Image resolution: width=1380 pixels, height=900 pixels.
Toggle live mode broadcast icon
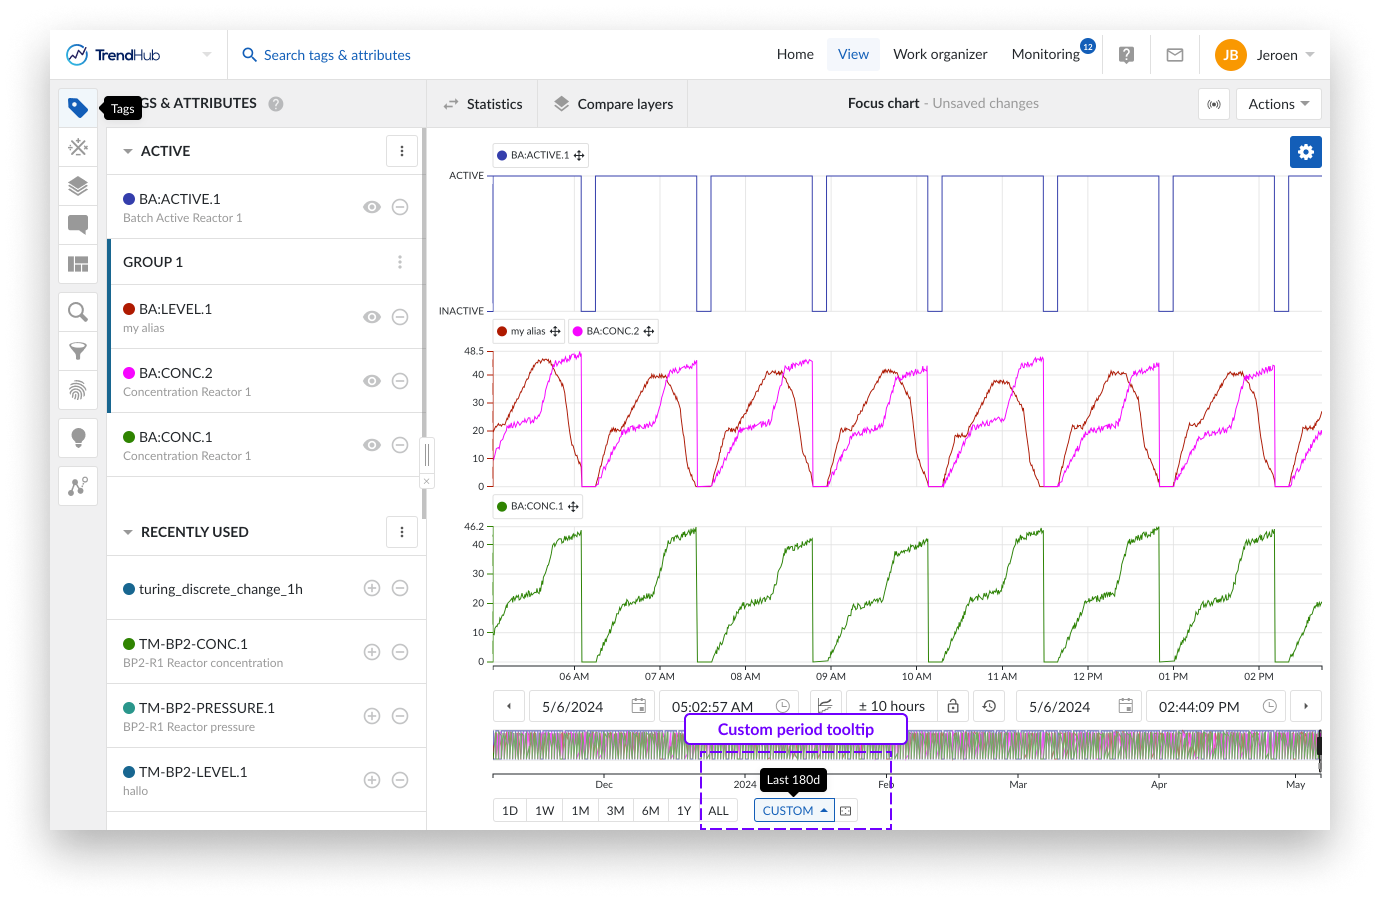(x=1214, y=104)
